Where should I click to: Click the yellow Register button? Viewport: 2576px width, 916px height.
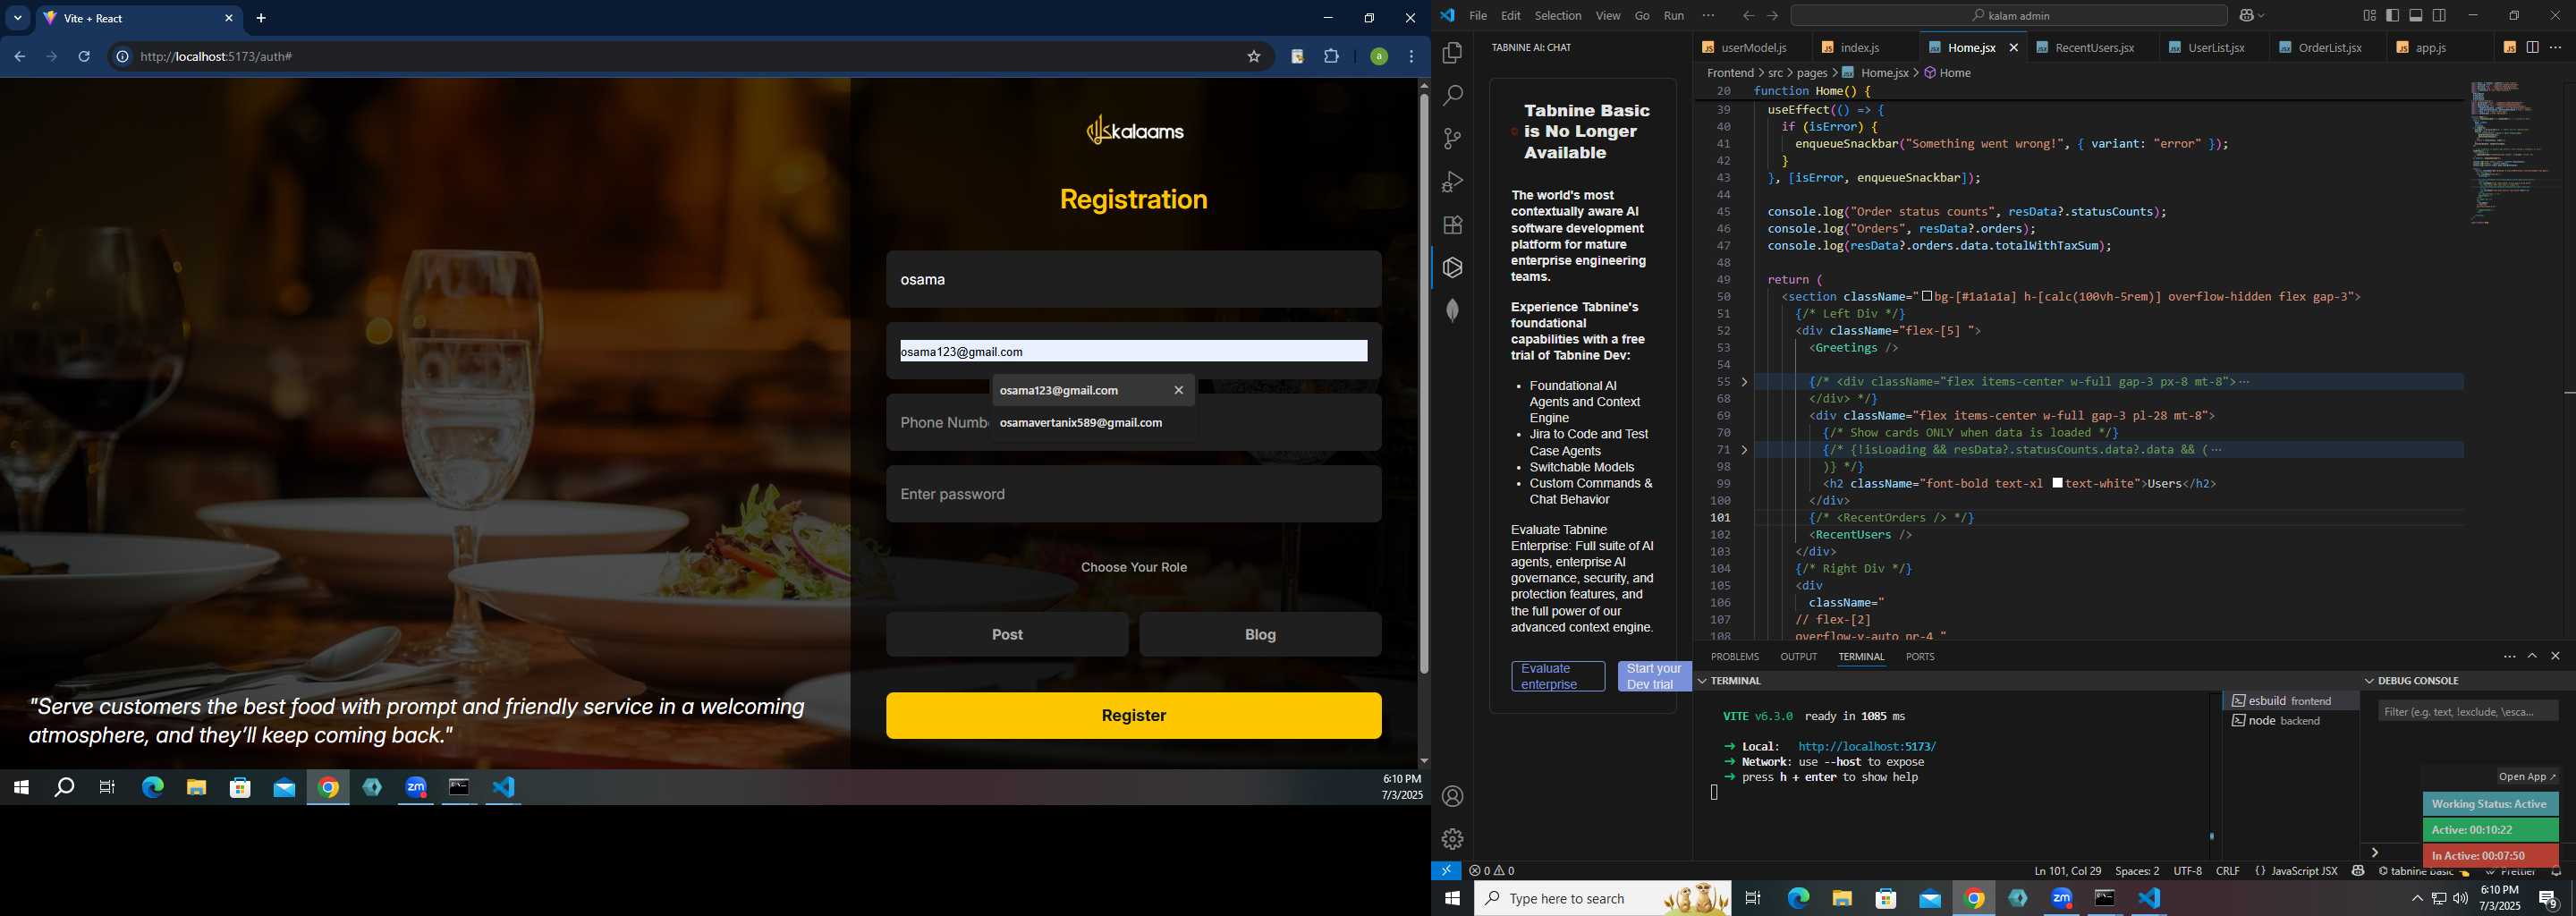click(x=1133, y=716)
